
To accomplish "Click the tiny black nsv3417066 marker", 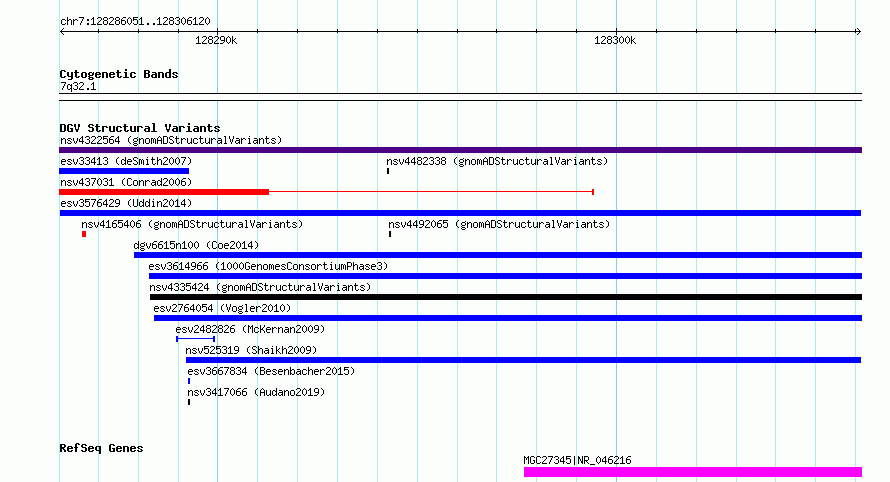I will pyautogui.click(x=189, y=402).
